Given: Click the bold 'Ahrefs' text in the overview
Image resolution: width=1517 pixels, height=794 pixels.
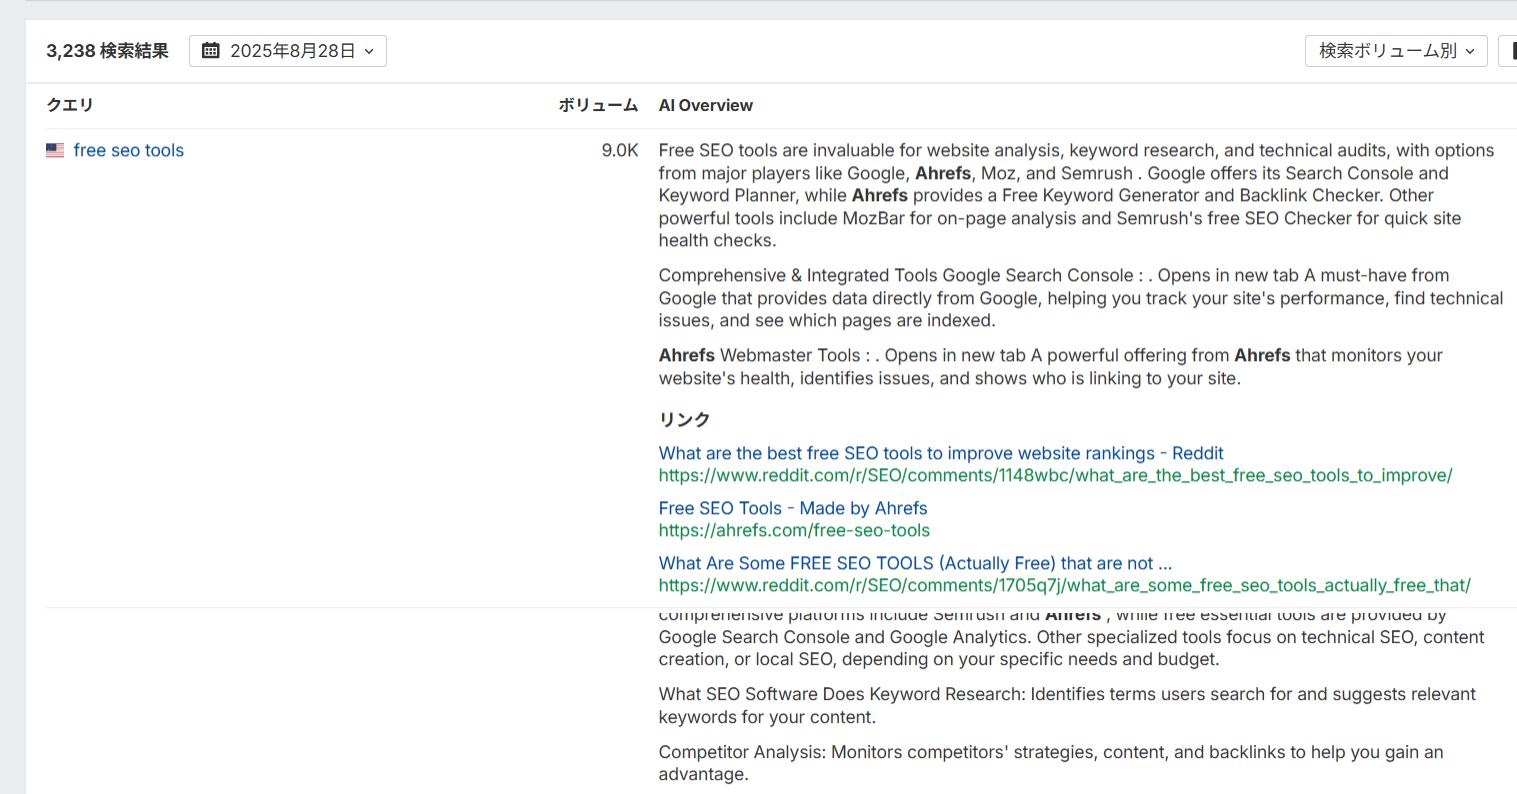Looking at the screenshot, I should 945,172.
